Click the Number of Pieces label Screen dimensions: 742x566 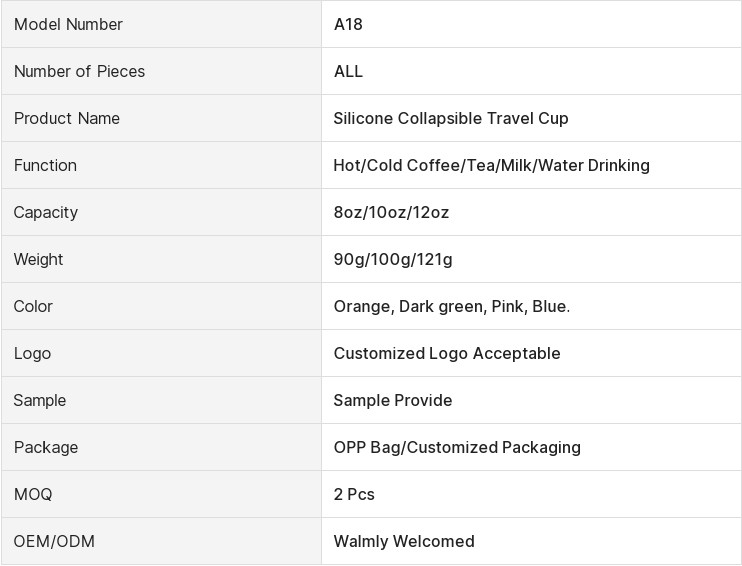click(79, 71)
